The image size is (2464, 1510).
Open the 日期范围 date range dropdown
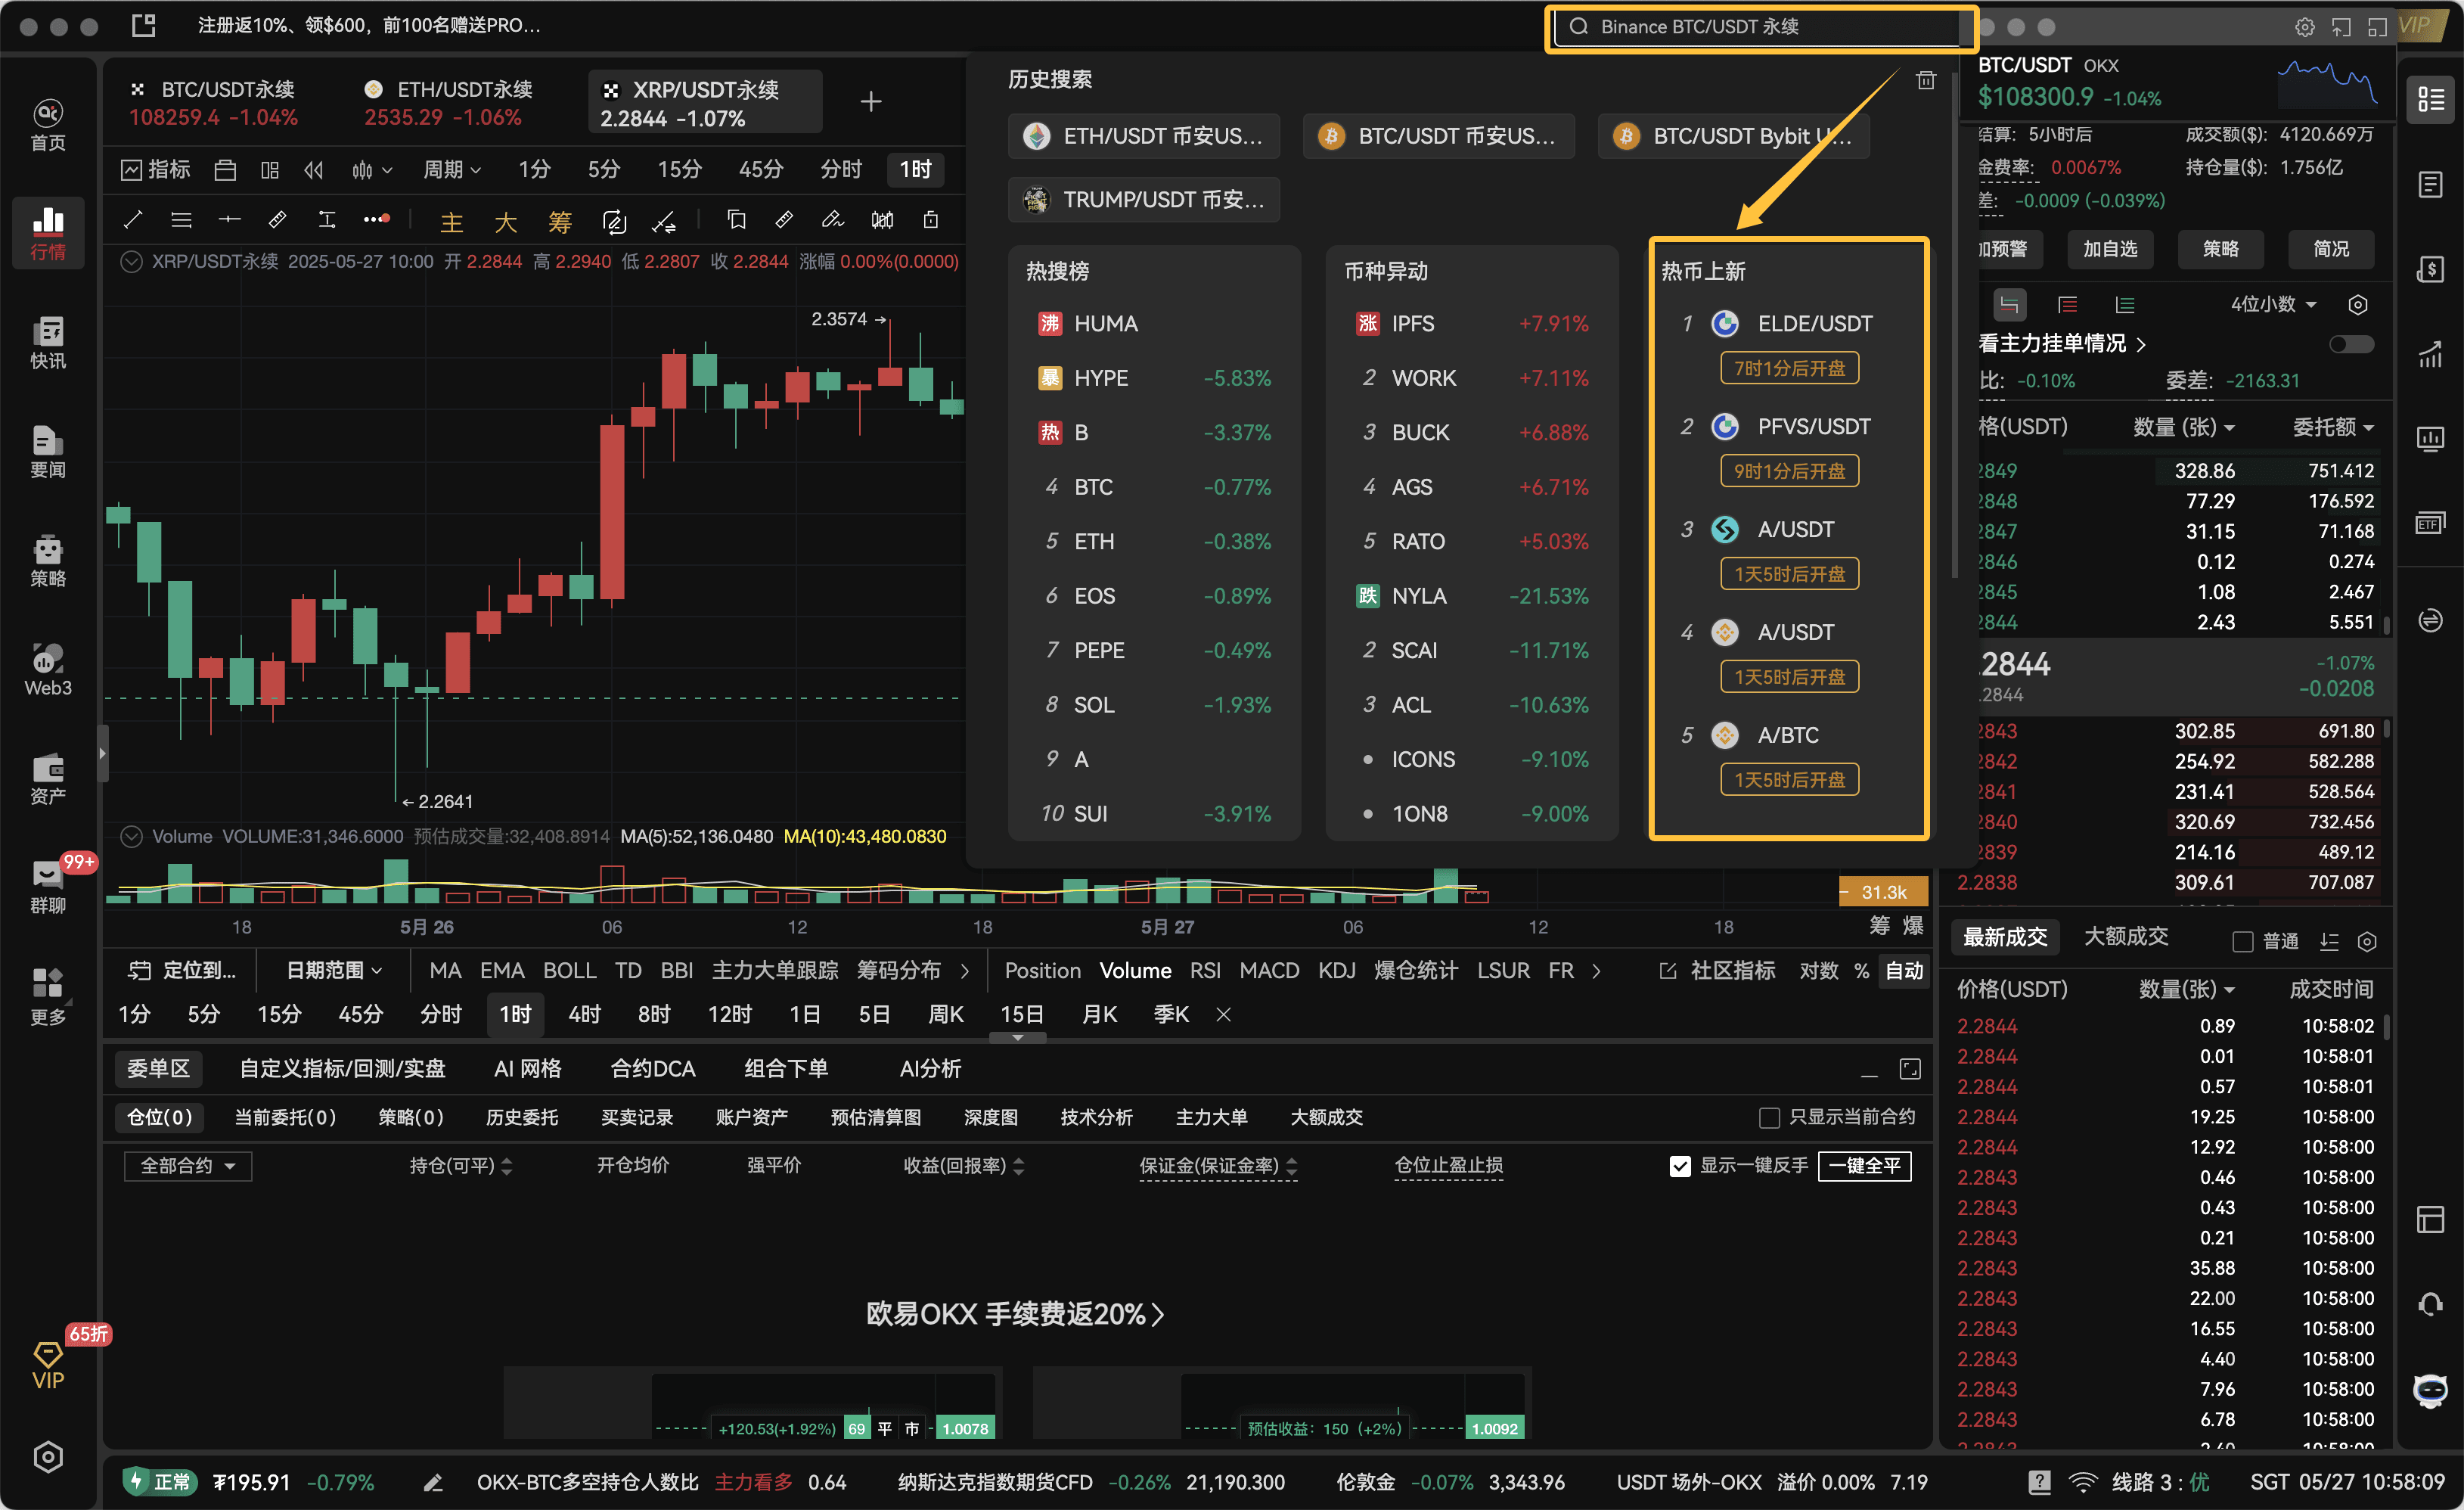click(x=334, y=970)
